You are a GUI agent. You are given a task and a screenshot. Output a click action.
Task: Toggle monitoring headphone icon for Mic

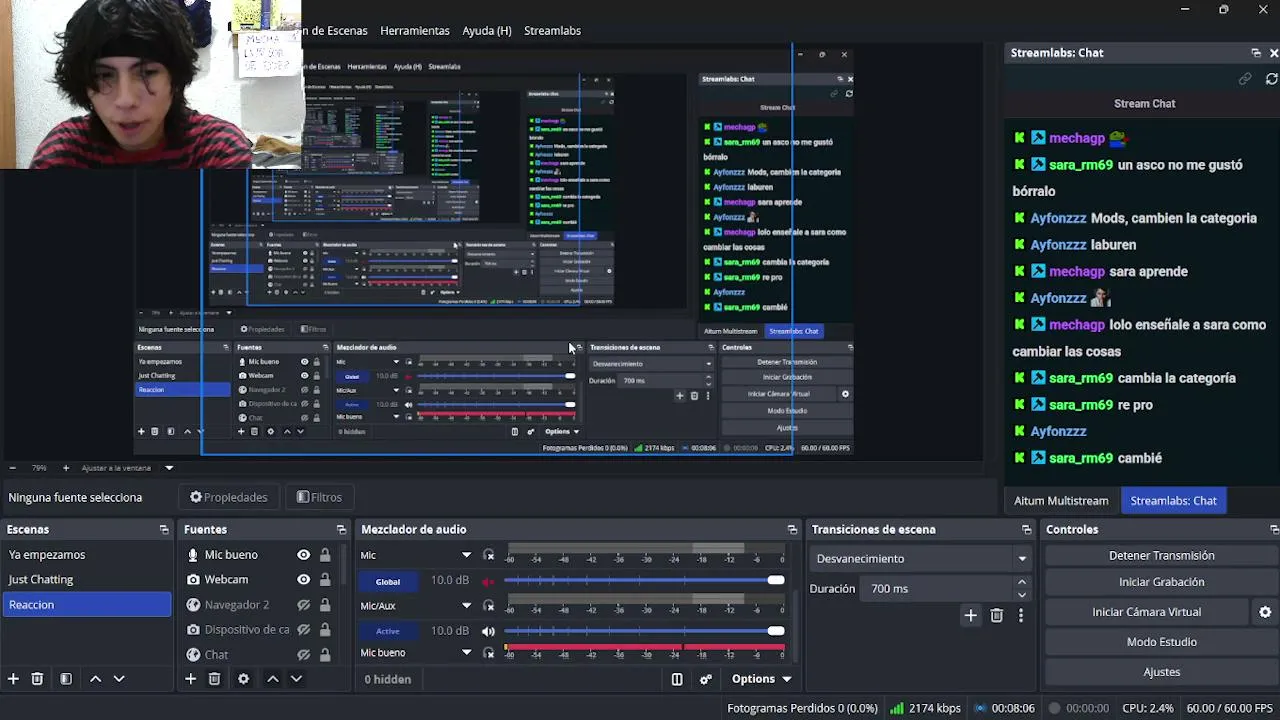[x=488, y=555]
